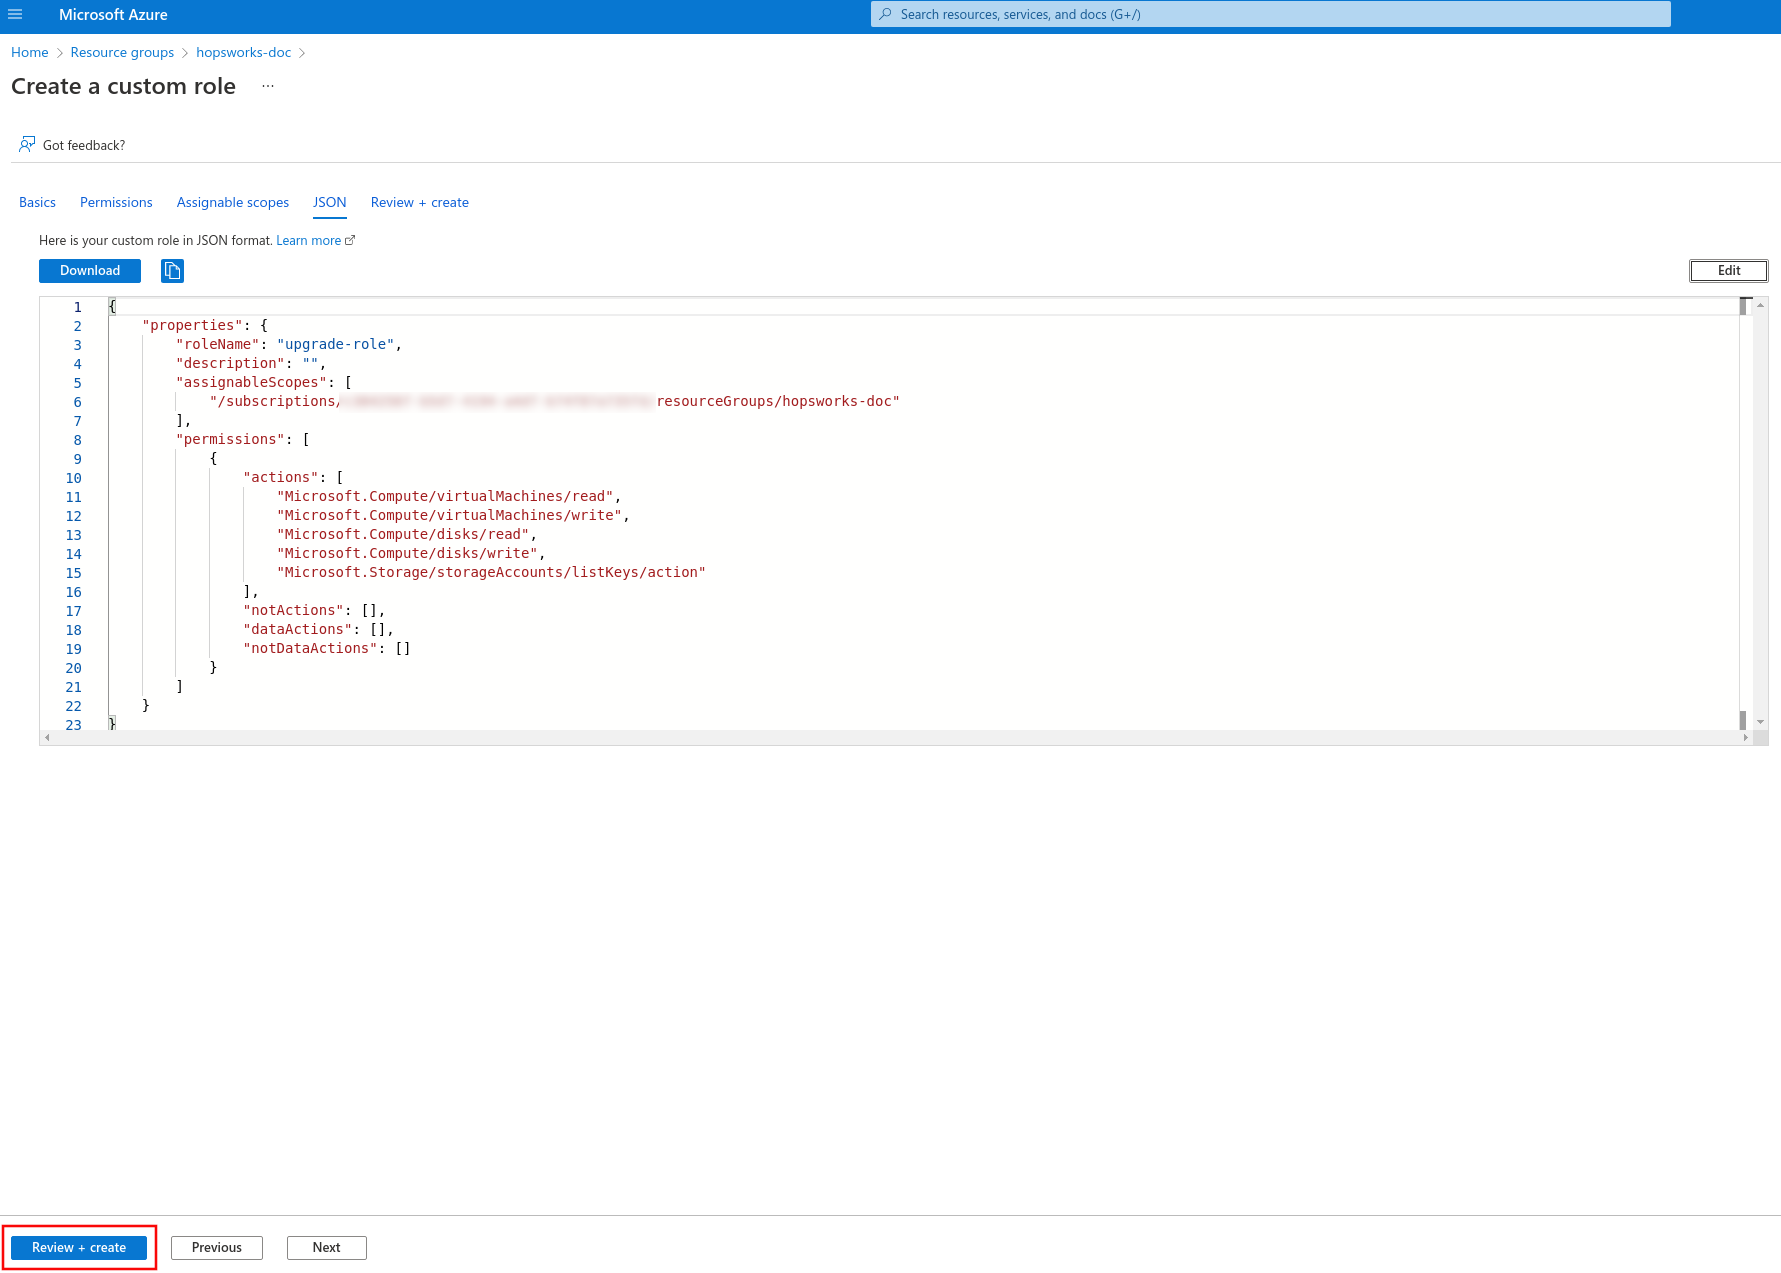This screenshot has height=1273, width=1781.
Task: Click the editor's scroll-down arrow
Action: (1760, 722)
